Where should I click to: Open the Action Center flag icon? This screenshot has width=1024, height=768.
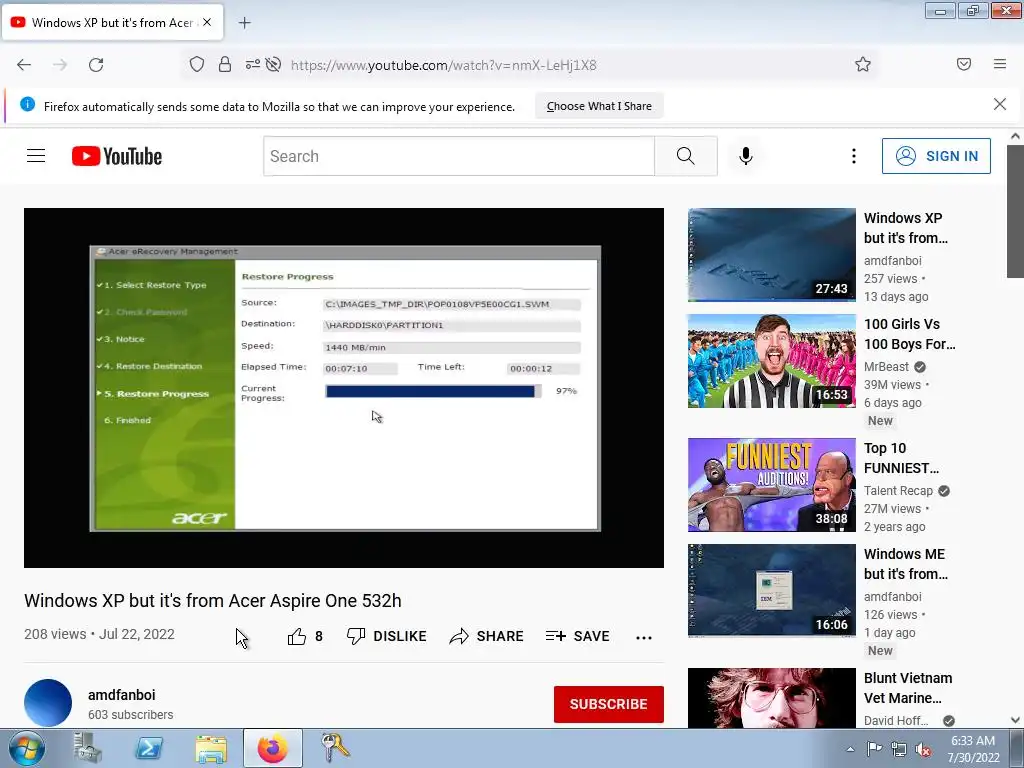[874, 749]
